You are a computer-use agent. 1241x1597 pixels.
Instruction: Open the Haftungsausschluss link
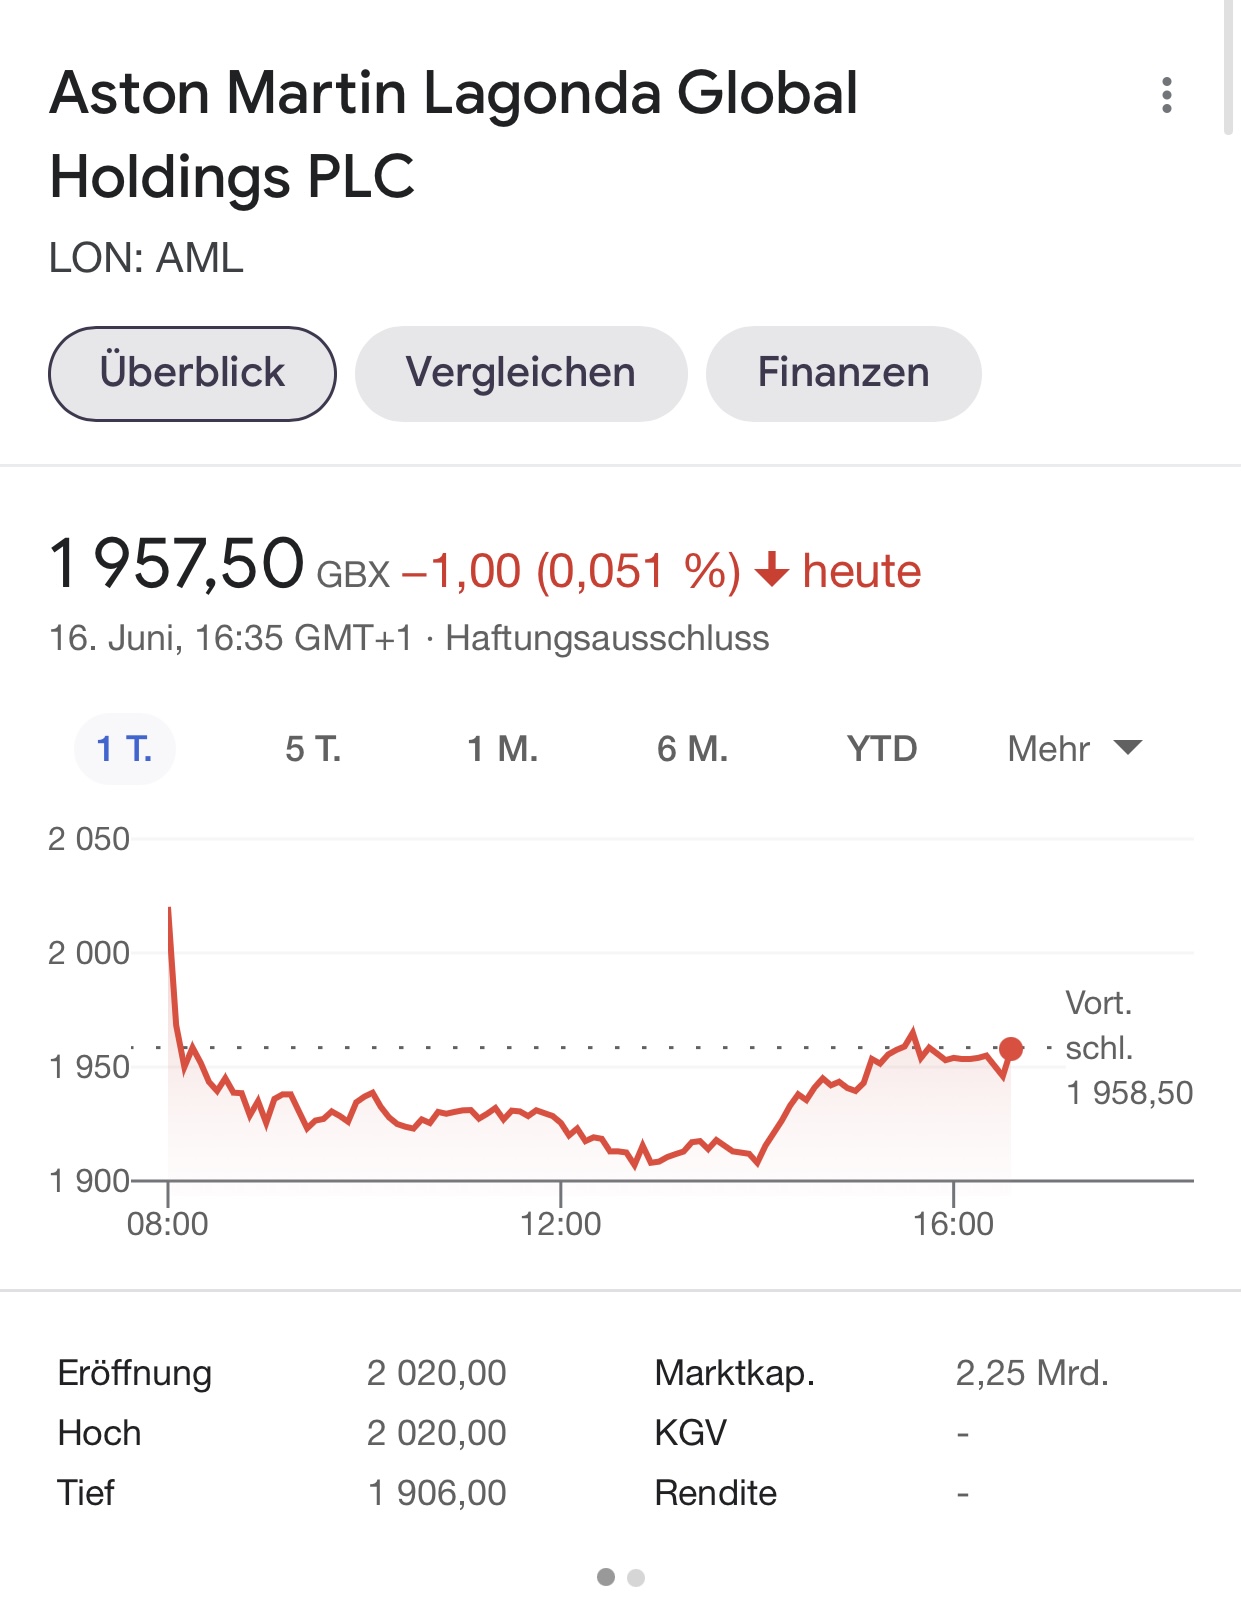[x=607, y=638]
